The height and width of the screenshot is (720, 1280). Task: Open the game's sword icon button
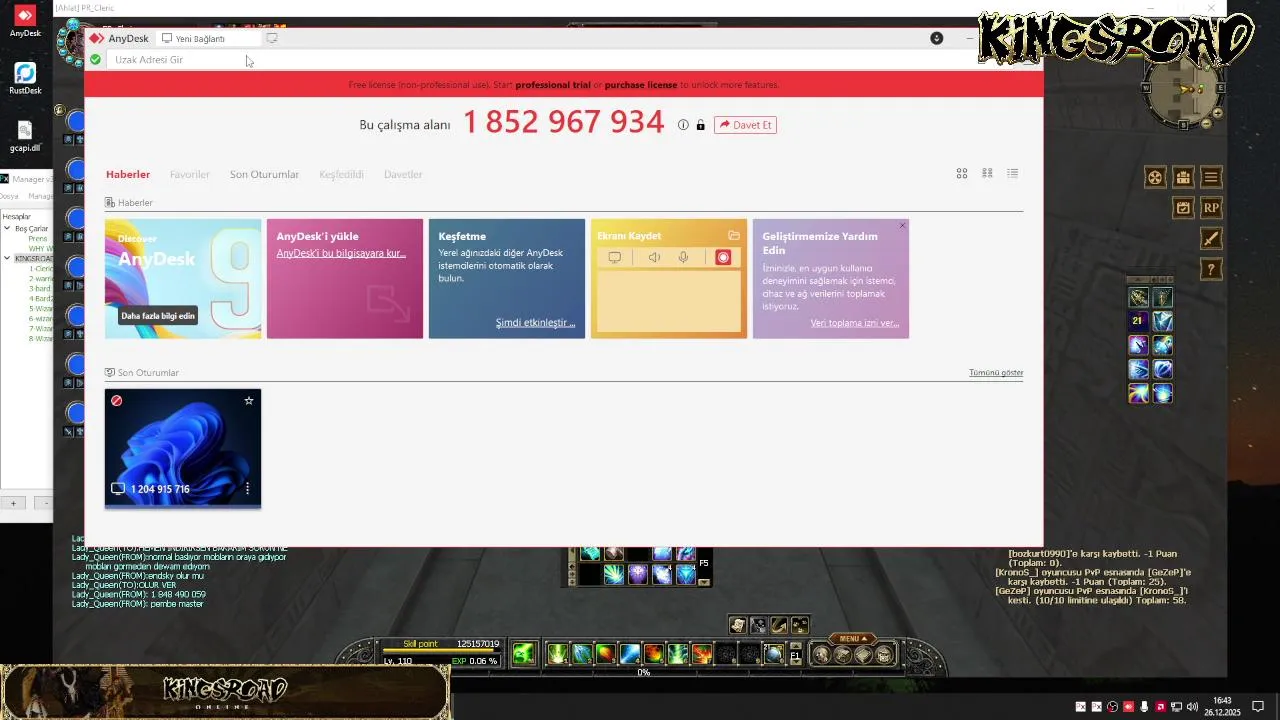pyautogui.click(x=1211, y=239)
